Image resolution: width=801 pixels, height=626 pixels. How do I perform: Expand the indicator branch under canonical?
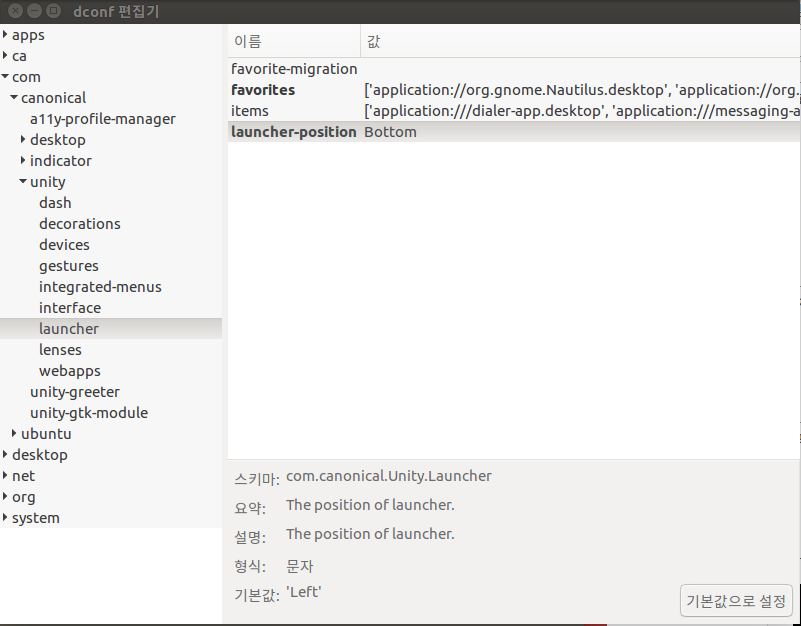click(x=22, y=160)
